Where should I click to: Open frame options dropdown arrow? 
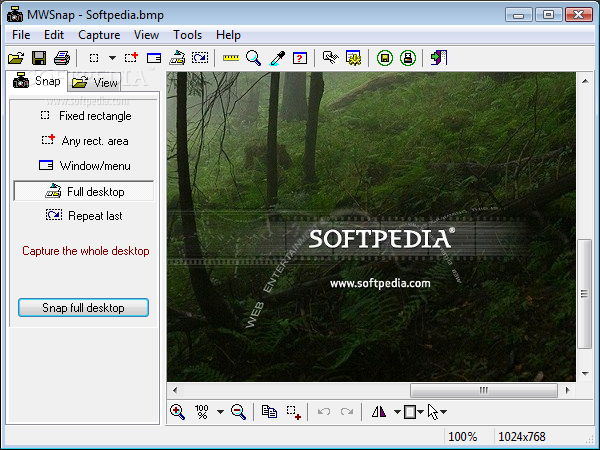coord(421,412)
